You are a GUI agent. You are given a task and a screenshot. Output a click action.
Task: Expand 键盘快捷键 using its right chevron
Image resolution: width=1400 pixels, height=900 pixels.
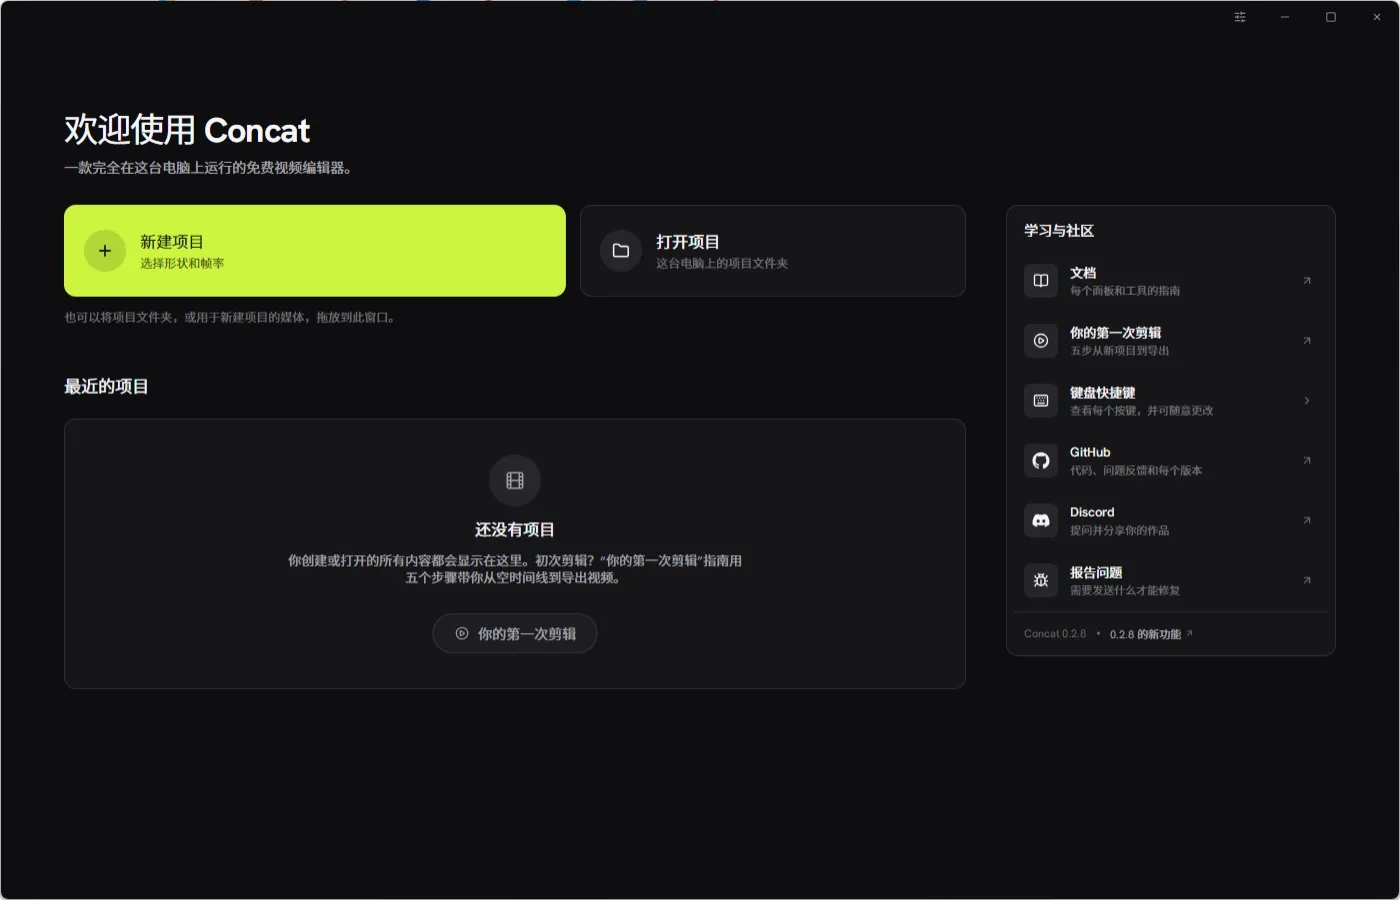(1307, 401)
